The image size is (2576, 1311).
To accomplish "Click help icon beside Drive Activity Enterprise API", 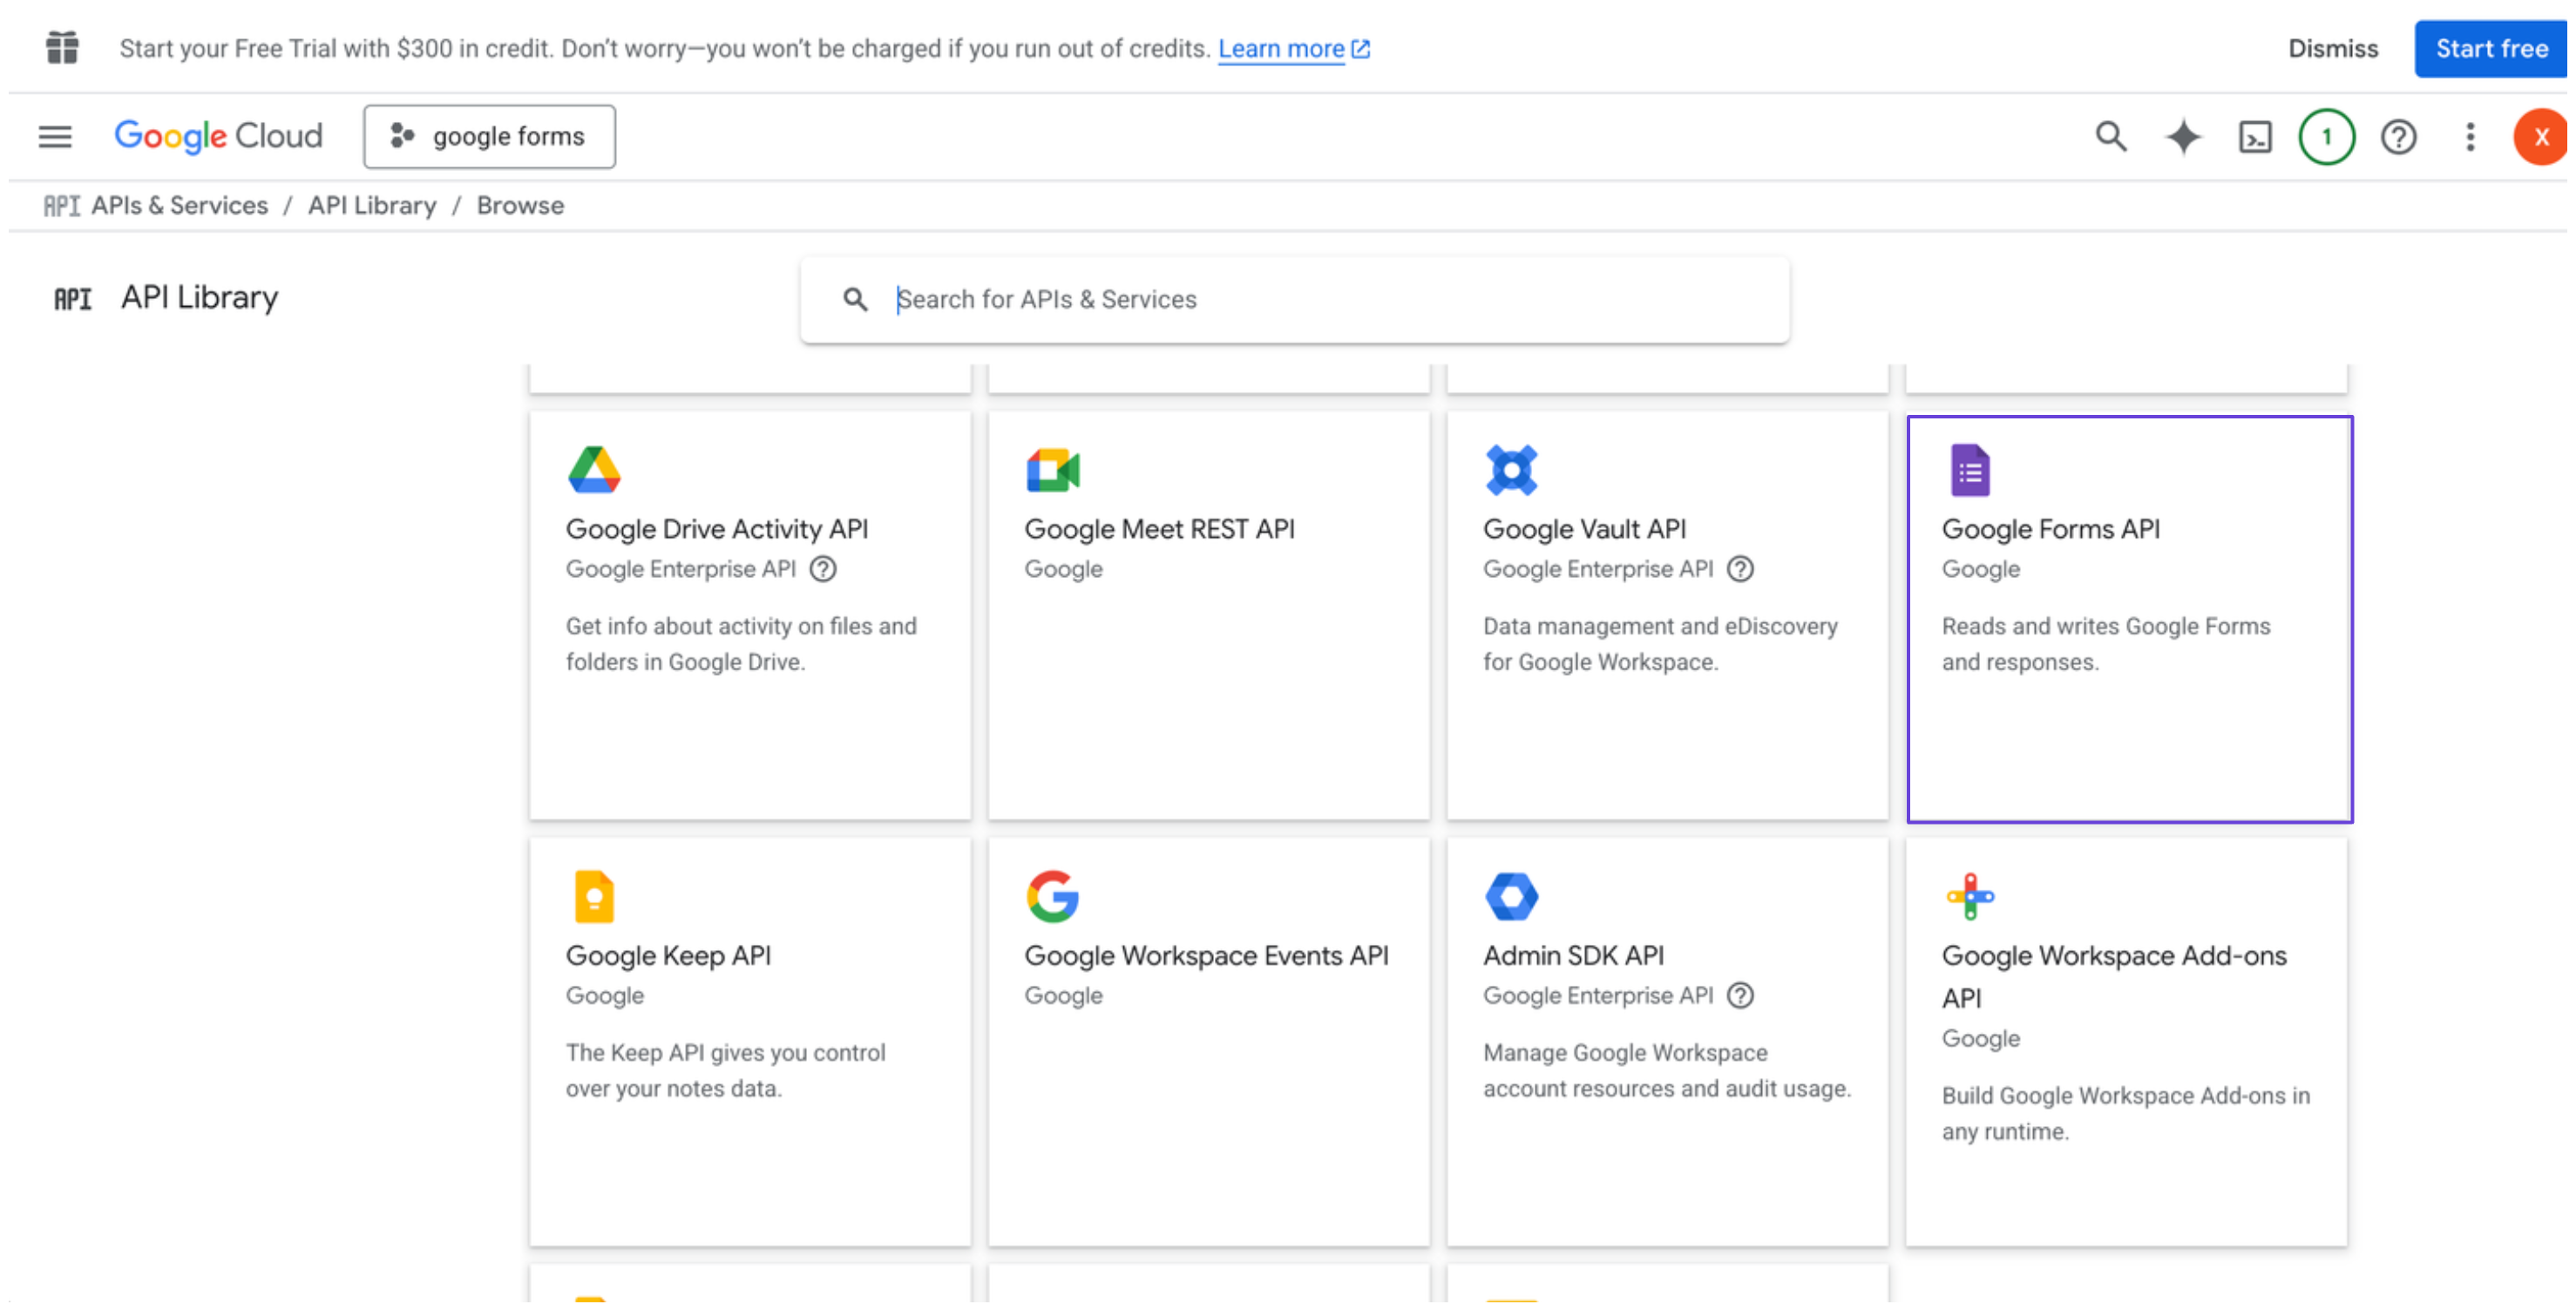I will [823, 569].
